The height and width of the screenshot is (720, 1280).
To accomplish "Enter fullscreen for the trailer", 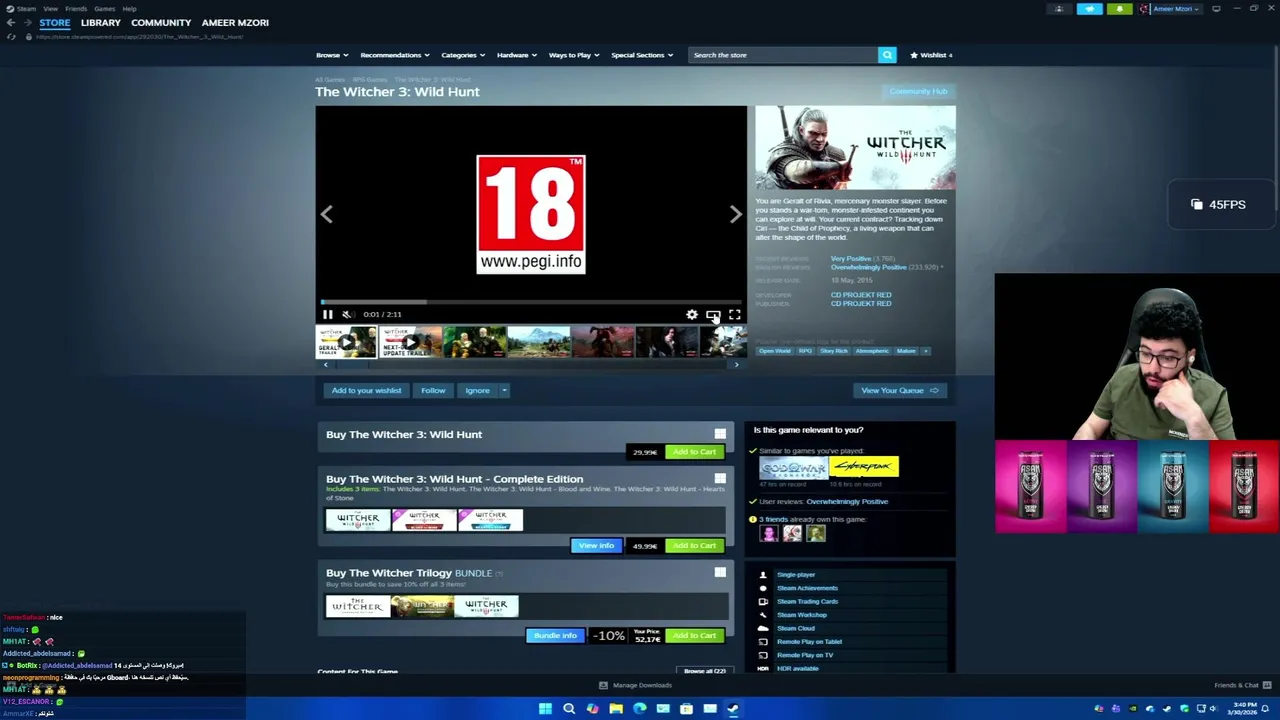I will [734, 315].
